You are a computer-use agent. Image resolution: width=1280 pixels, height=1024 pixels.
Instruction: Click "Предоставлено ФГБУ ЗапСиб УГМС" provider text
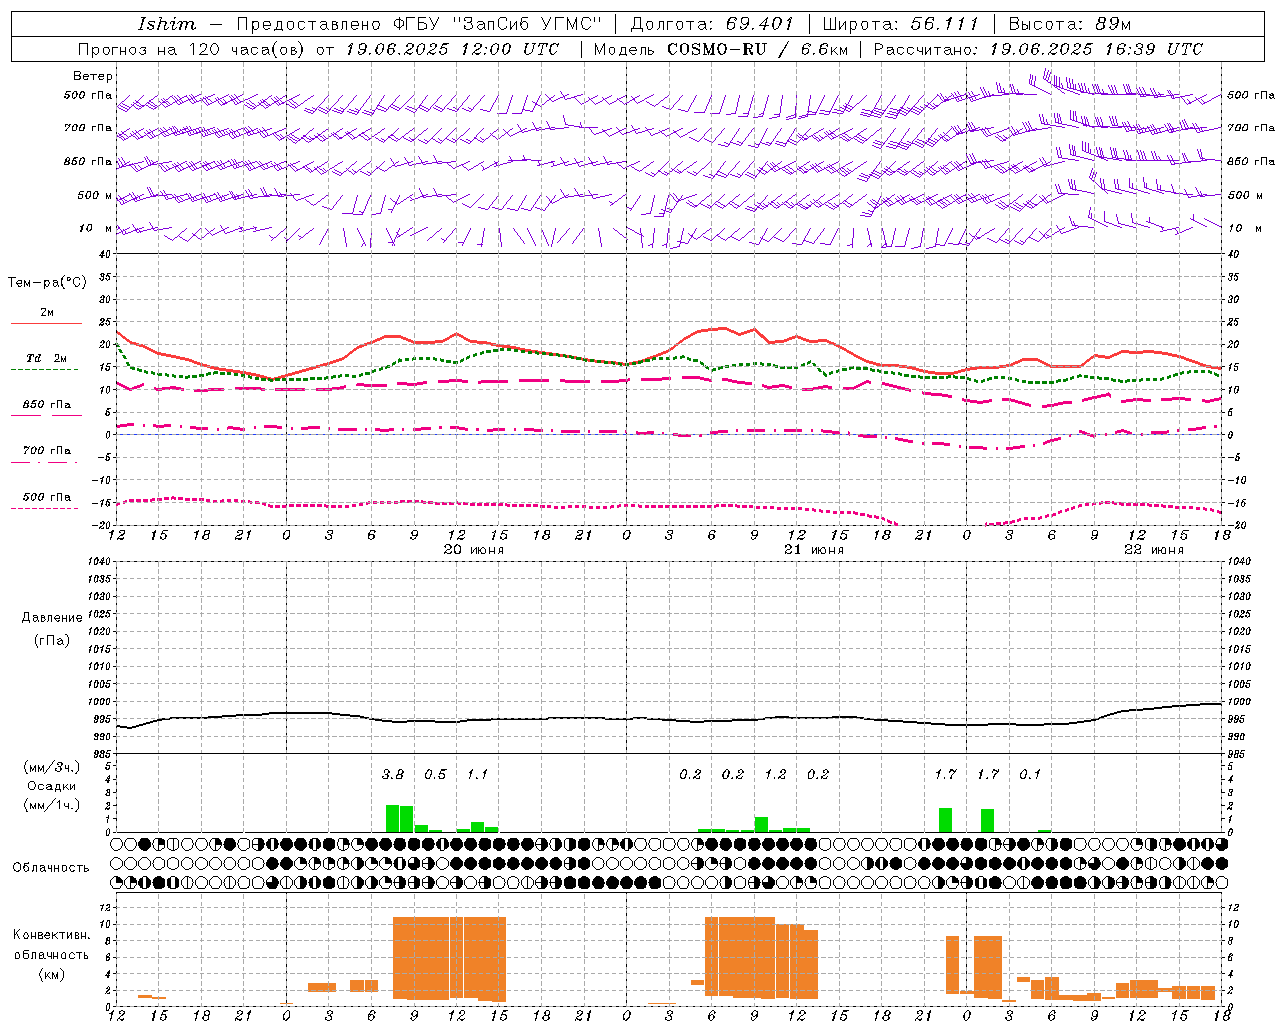click(419, 24)
